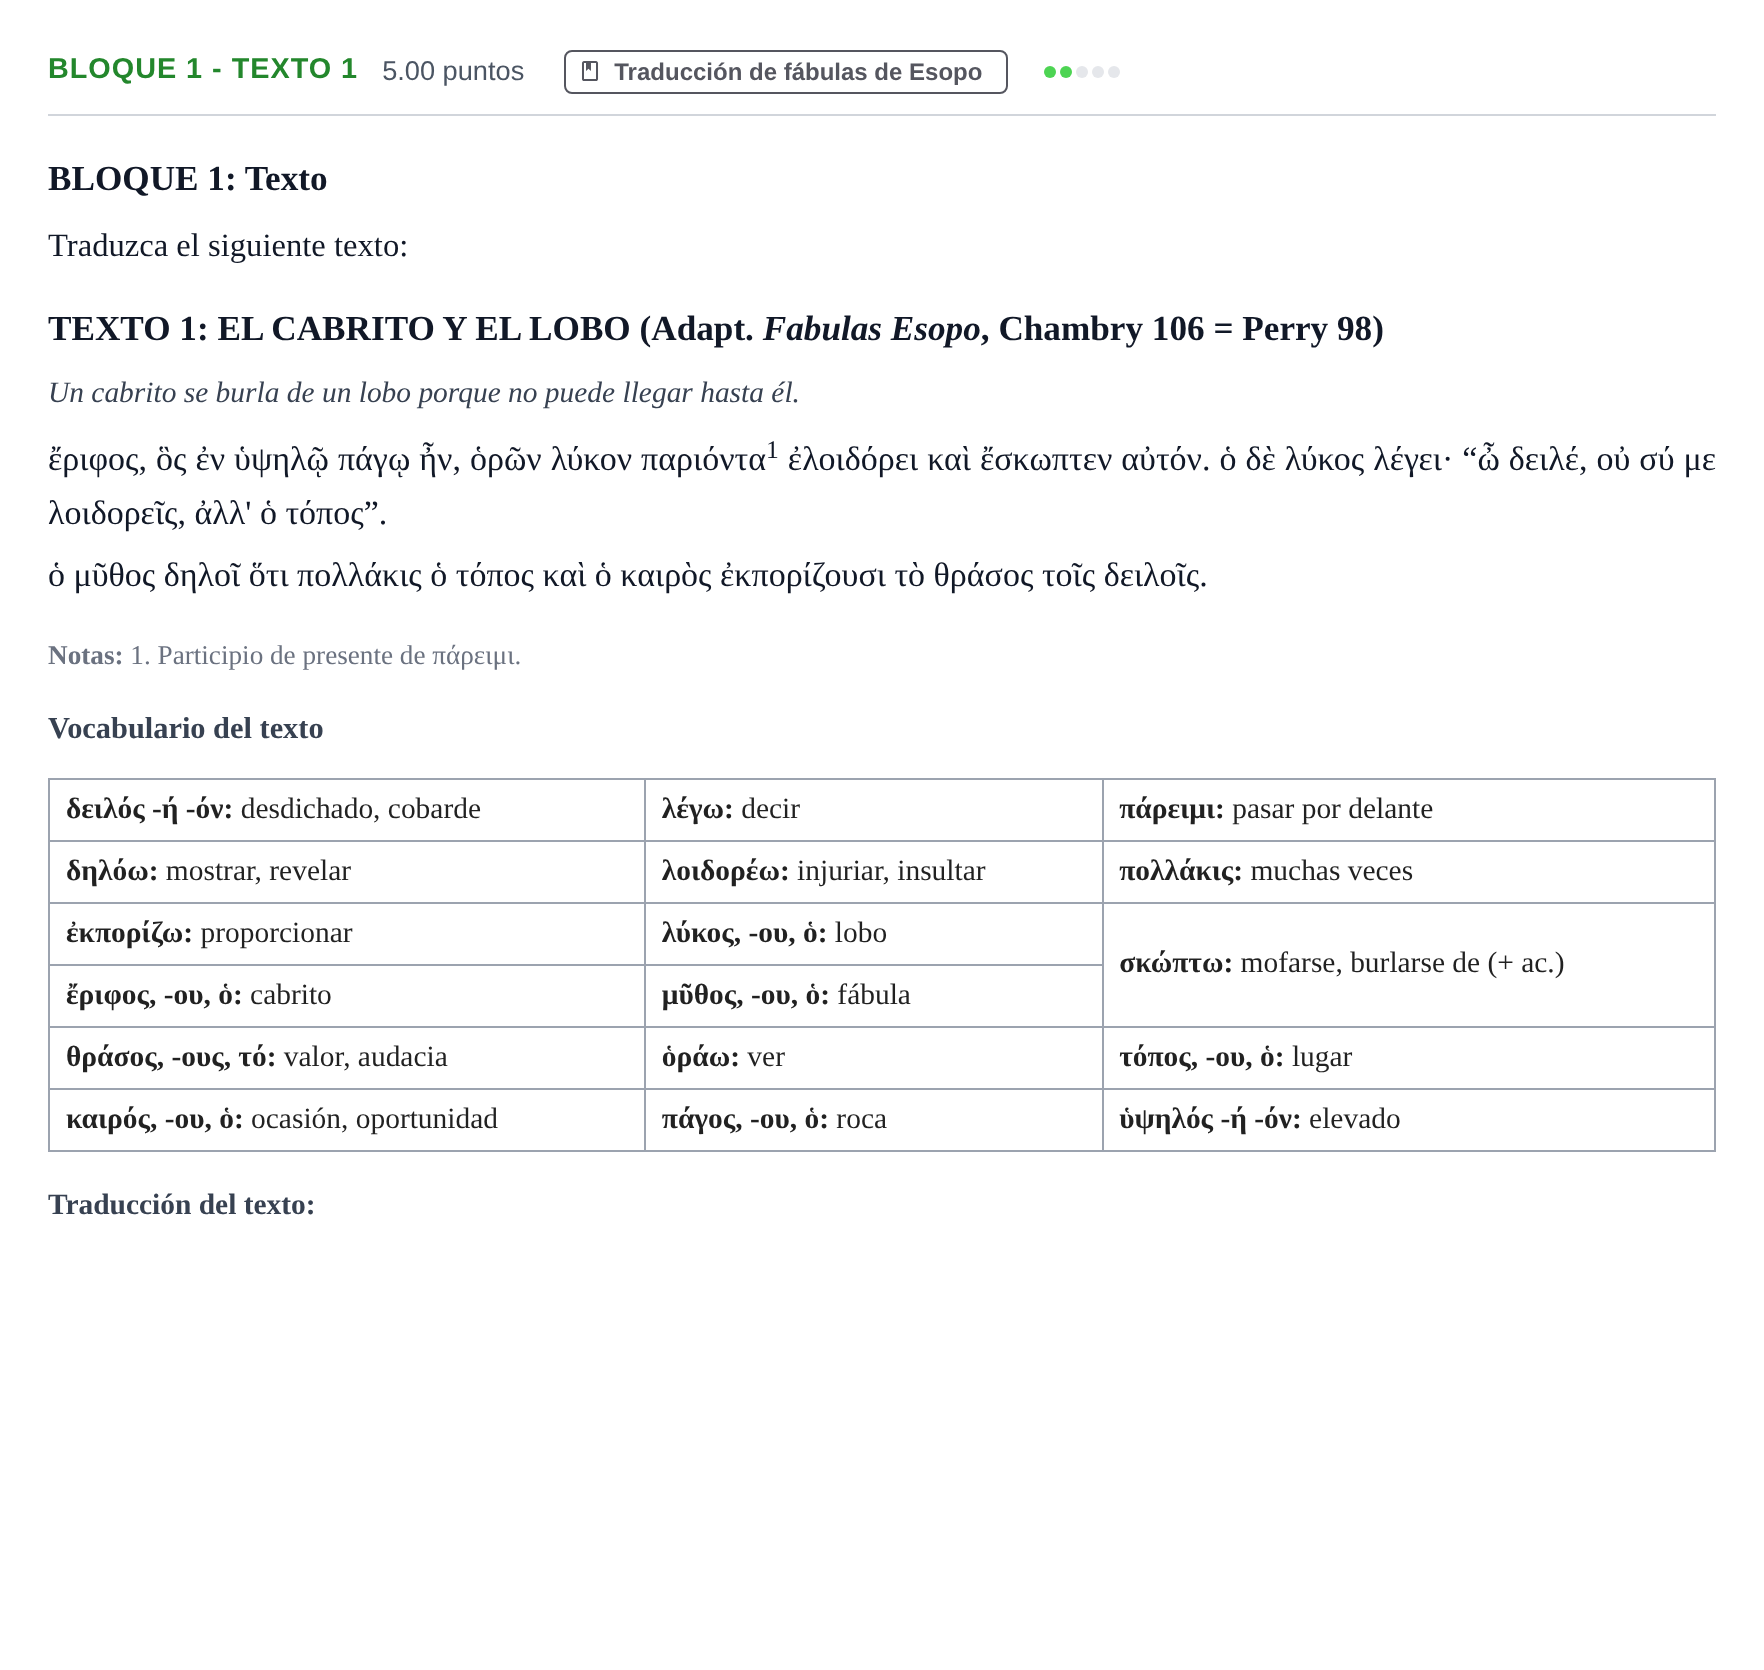Select the TEXTO 1: EL CABRITO Y EL LOBO heading
1764x1670 pixels.
pos(716,329)
